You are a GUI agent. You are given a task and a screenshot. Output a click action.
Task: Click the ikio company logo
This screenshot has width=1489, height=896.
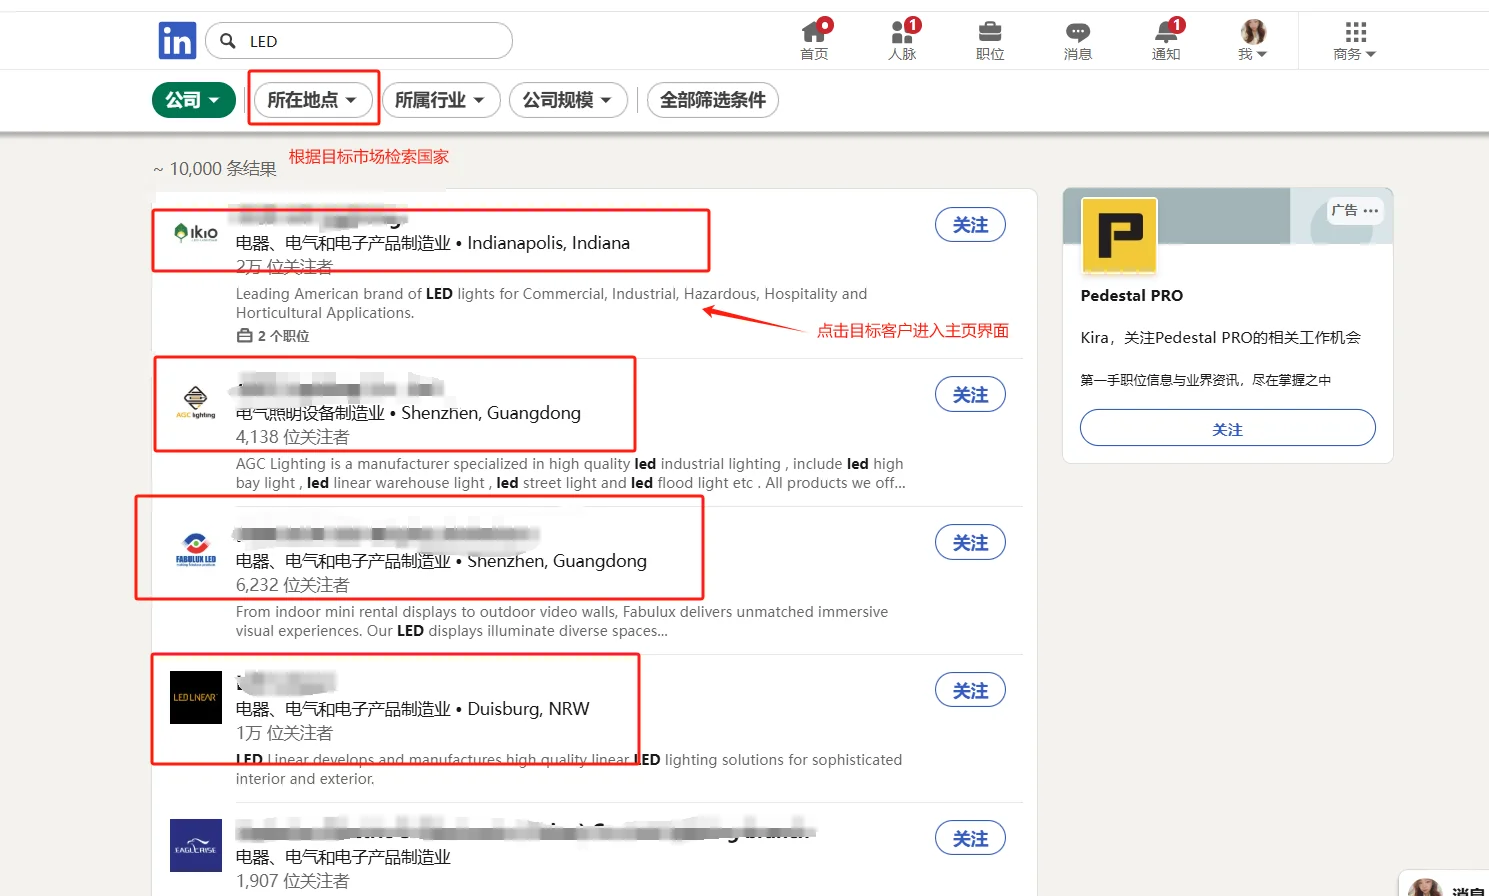195,232
